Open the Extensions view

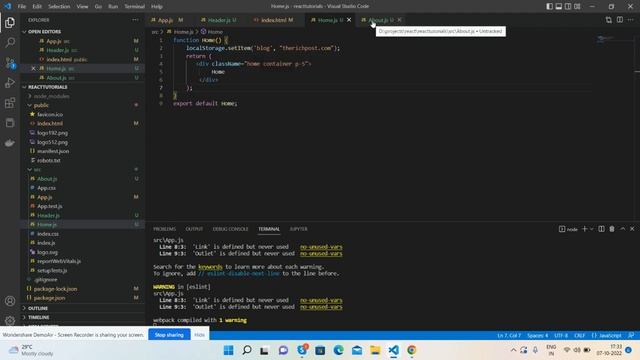pos(10,102)
